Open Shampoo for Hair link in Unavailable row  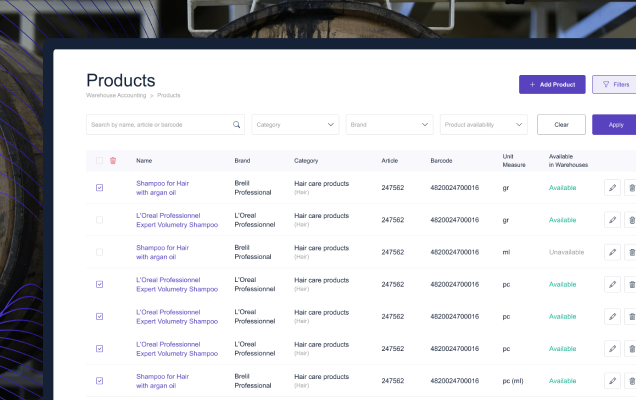pyautogui.click(x=163, y=252)
